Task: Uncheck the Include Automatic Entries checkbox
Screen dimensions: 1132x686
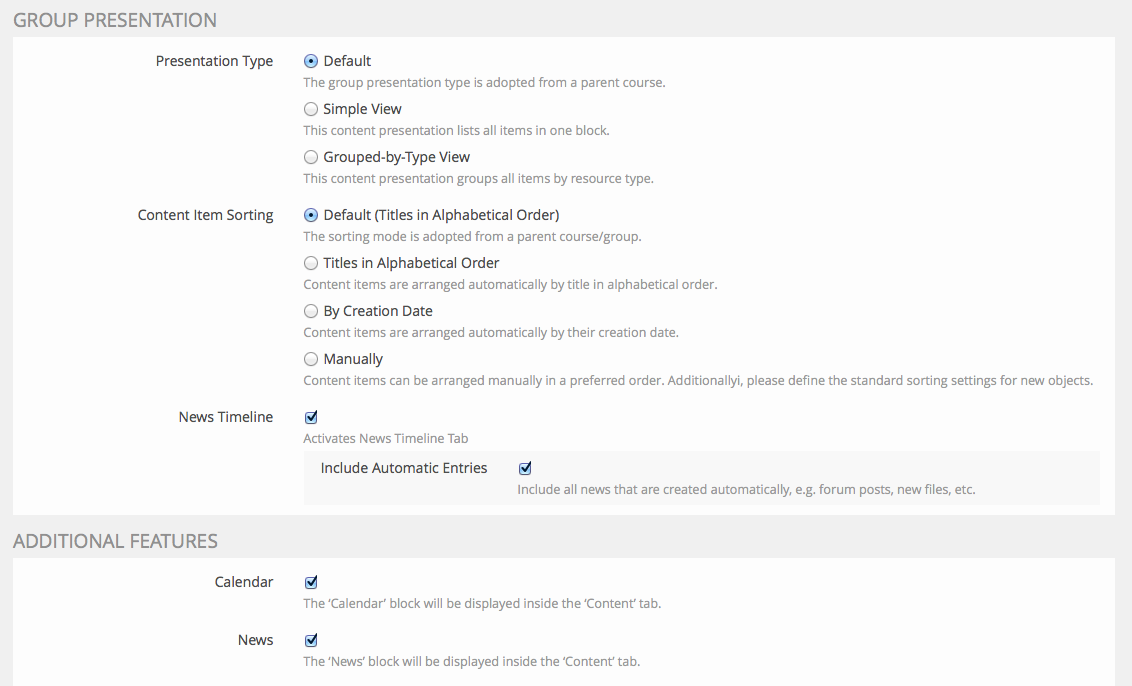Action: tap(525, 468)
